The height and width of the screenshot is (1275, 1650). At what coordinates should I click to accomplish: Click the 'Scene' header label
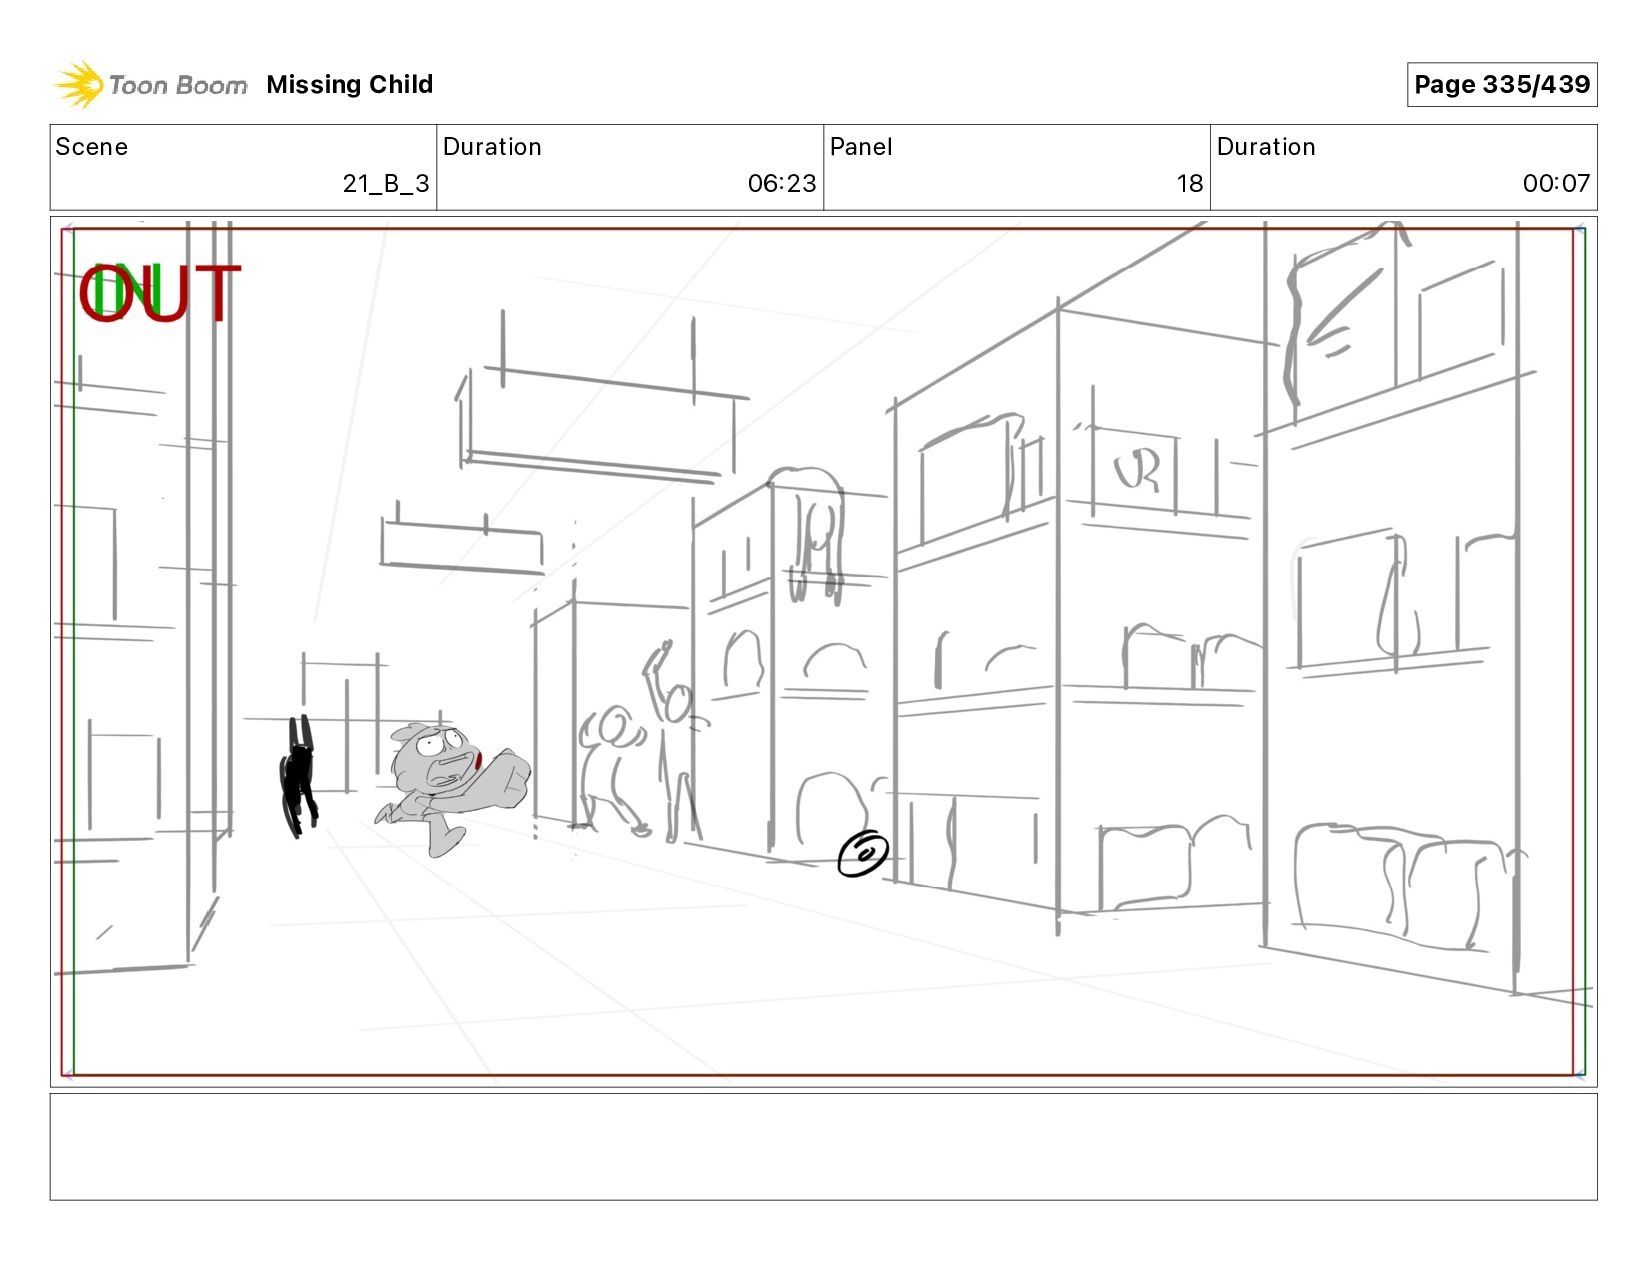click(92, 147)
